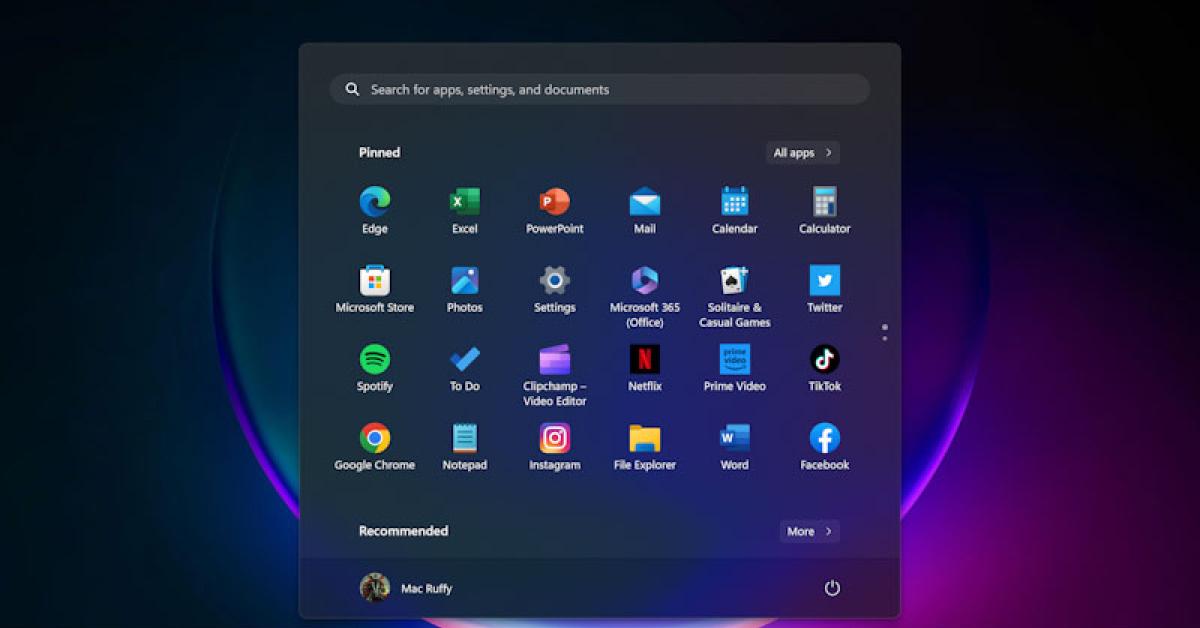
Task: Click the Recommended section heading
Action: click(x=403, y=531)
